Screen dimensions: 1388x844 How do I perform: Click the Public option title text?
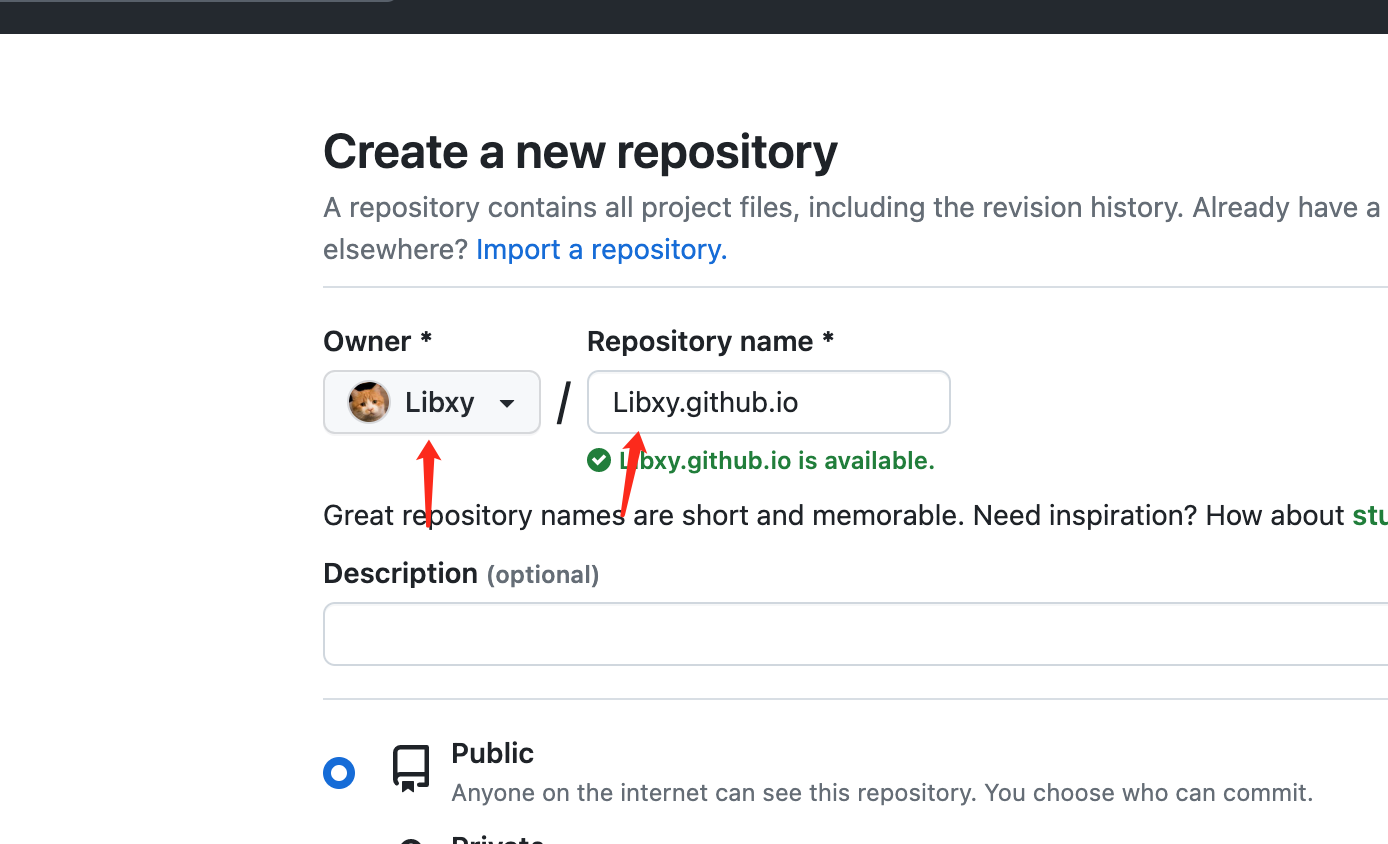coord(492,753)
